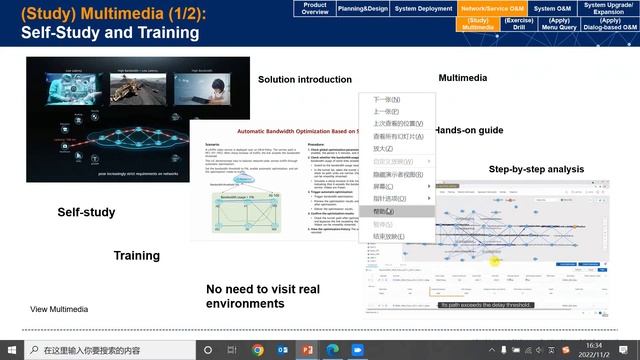Select 上次查看的位置(V) menu entry

click(x=397, y=124)
